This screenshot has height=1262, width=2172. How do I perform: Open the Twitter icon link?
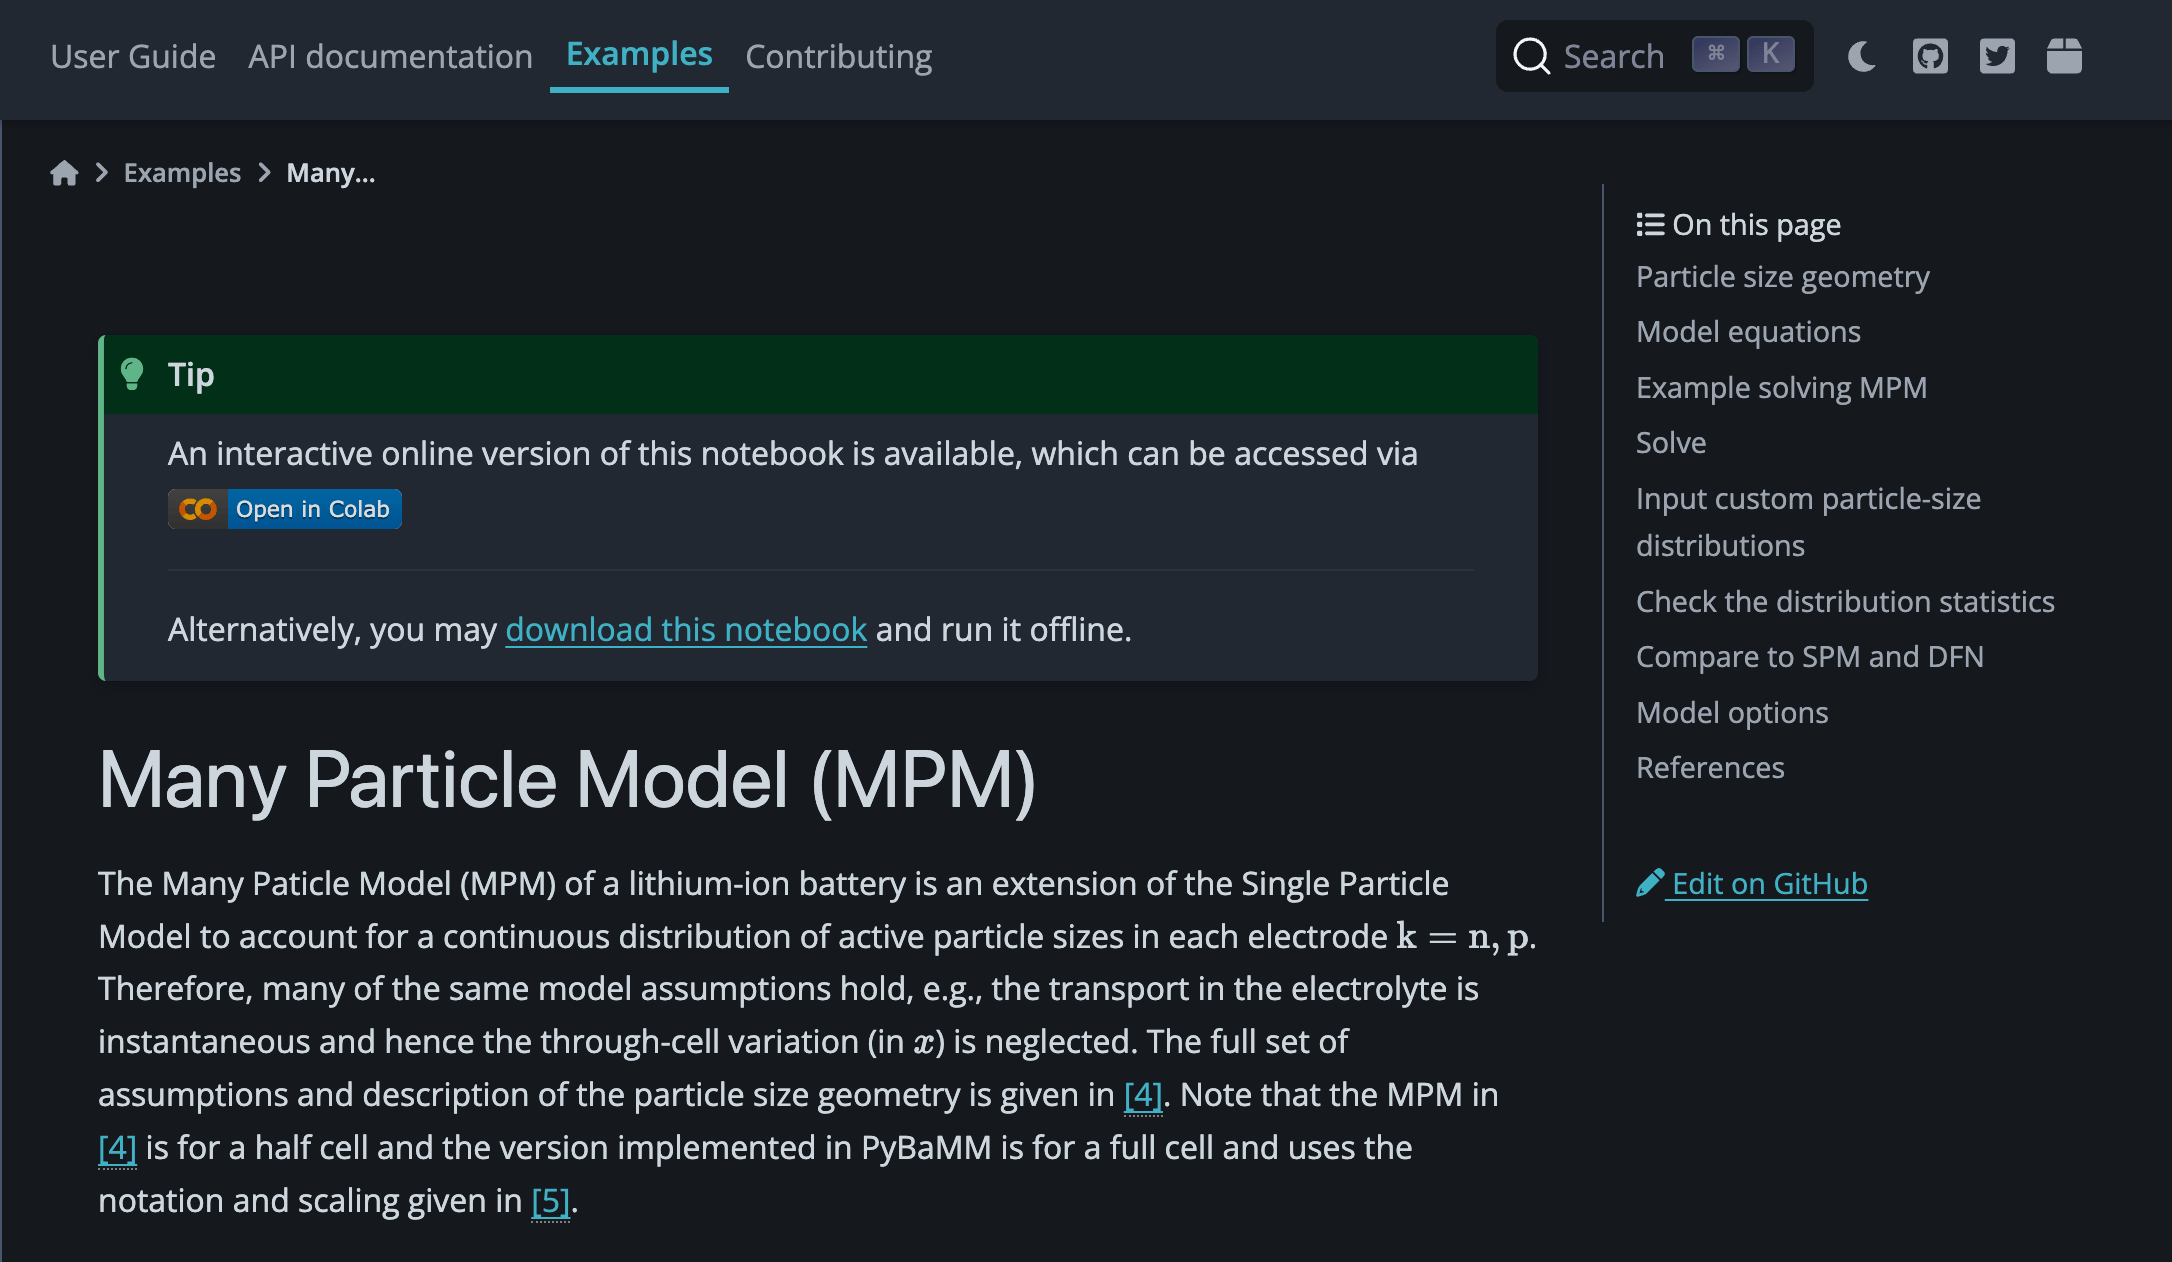(x=1996, y=56)
